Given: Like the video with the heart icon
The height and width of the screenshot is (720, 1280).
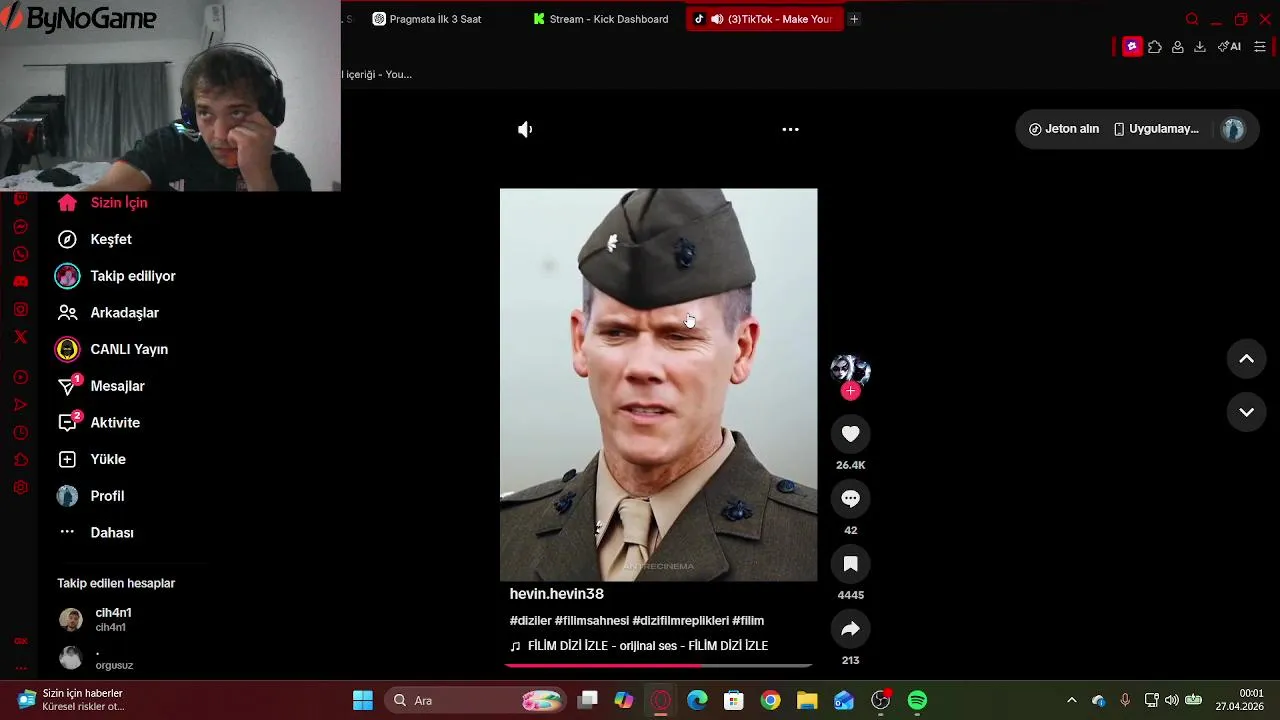Looking at the screenshot, I should (850, 434).
